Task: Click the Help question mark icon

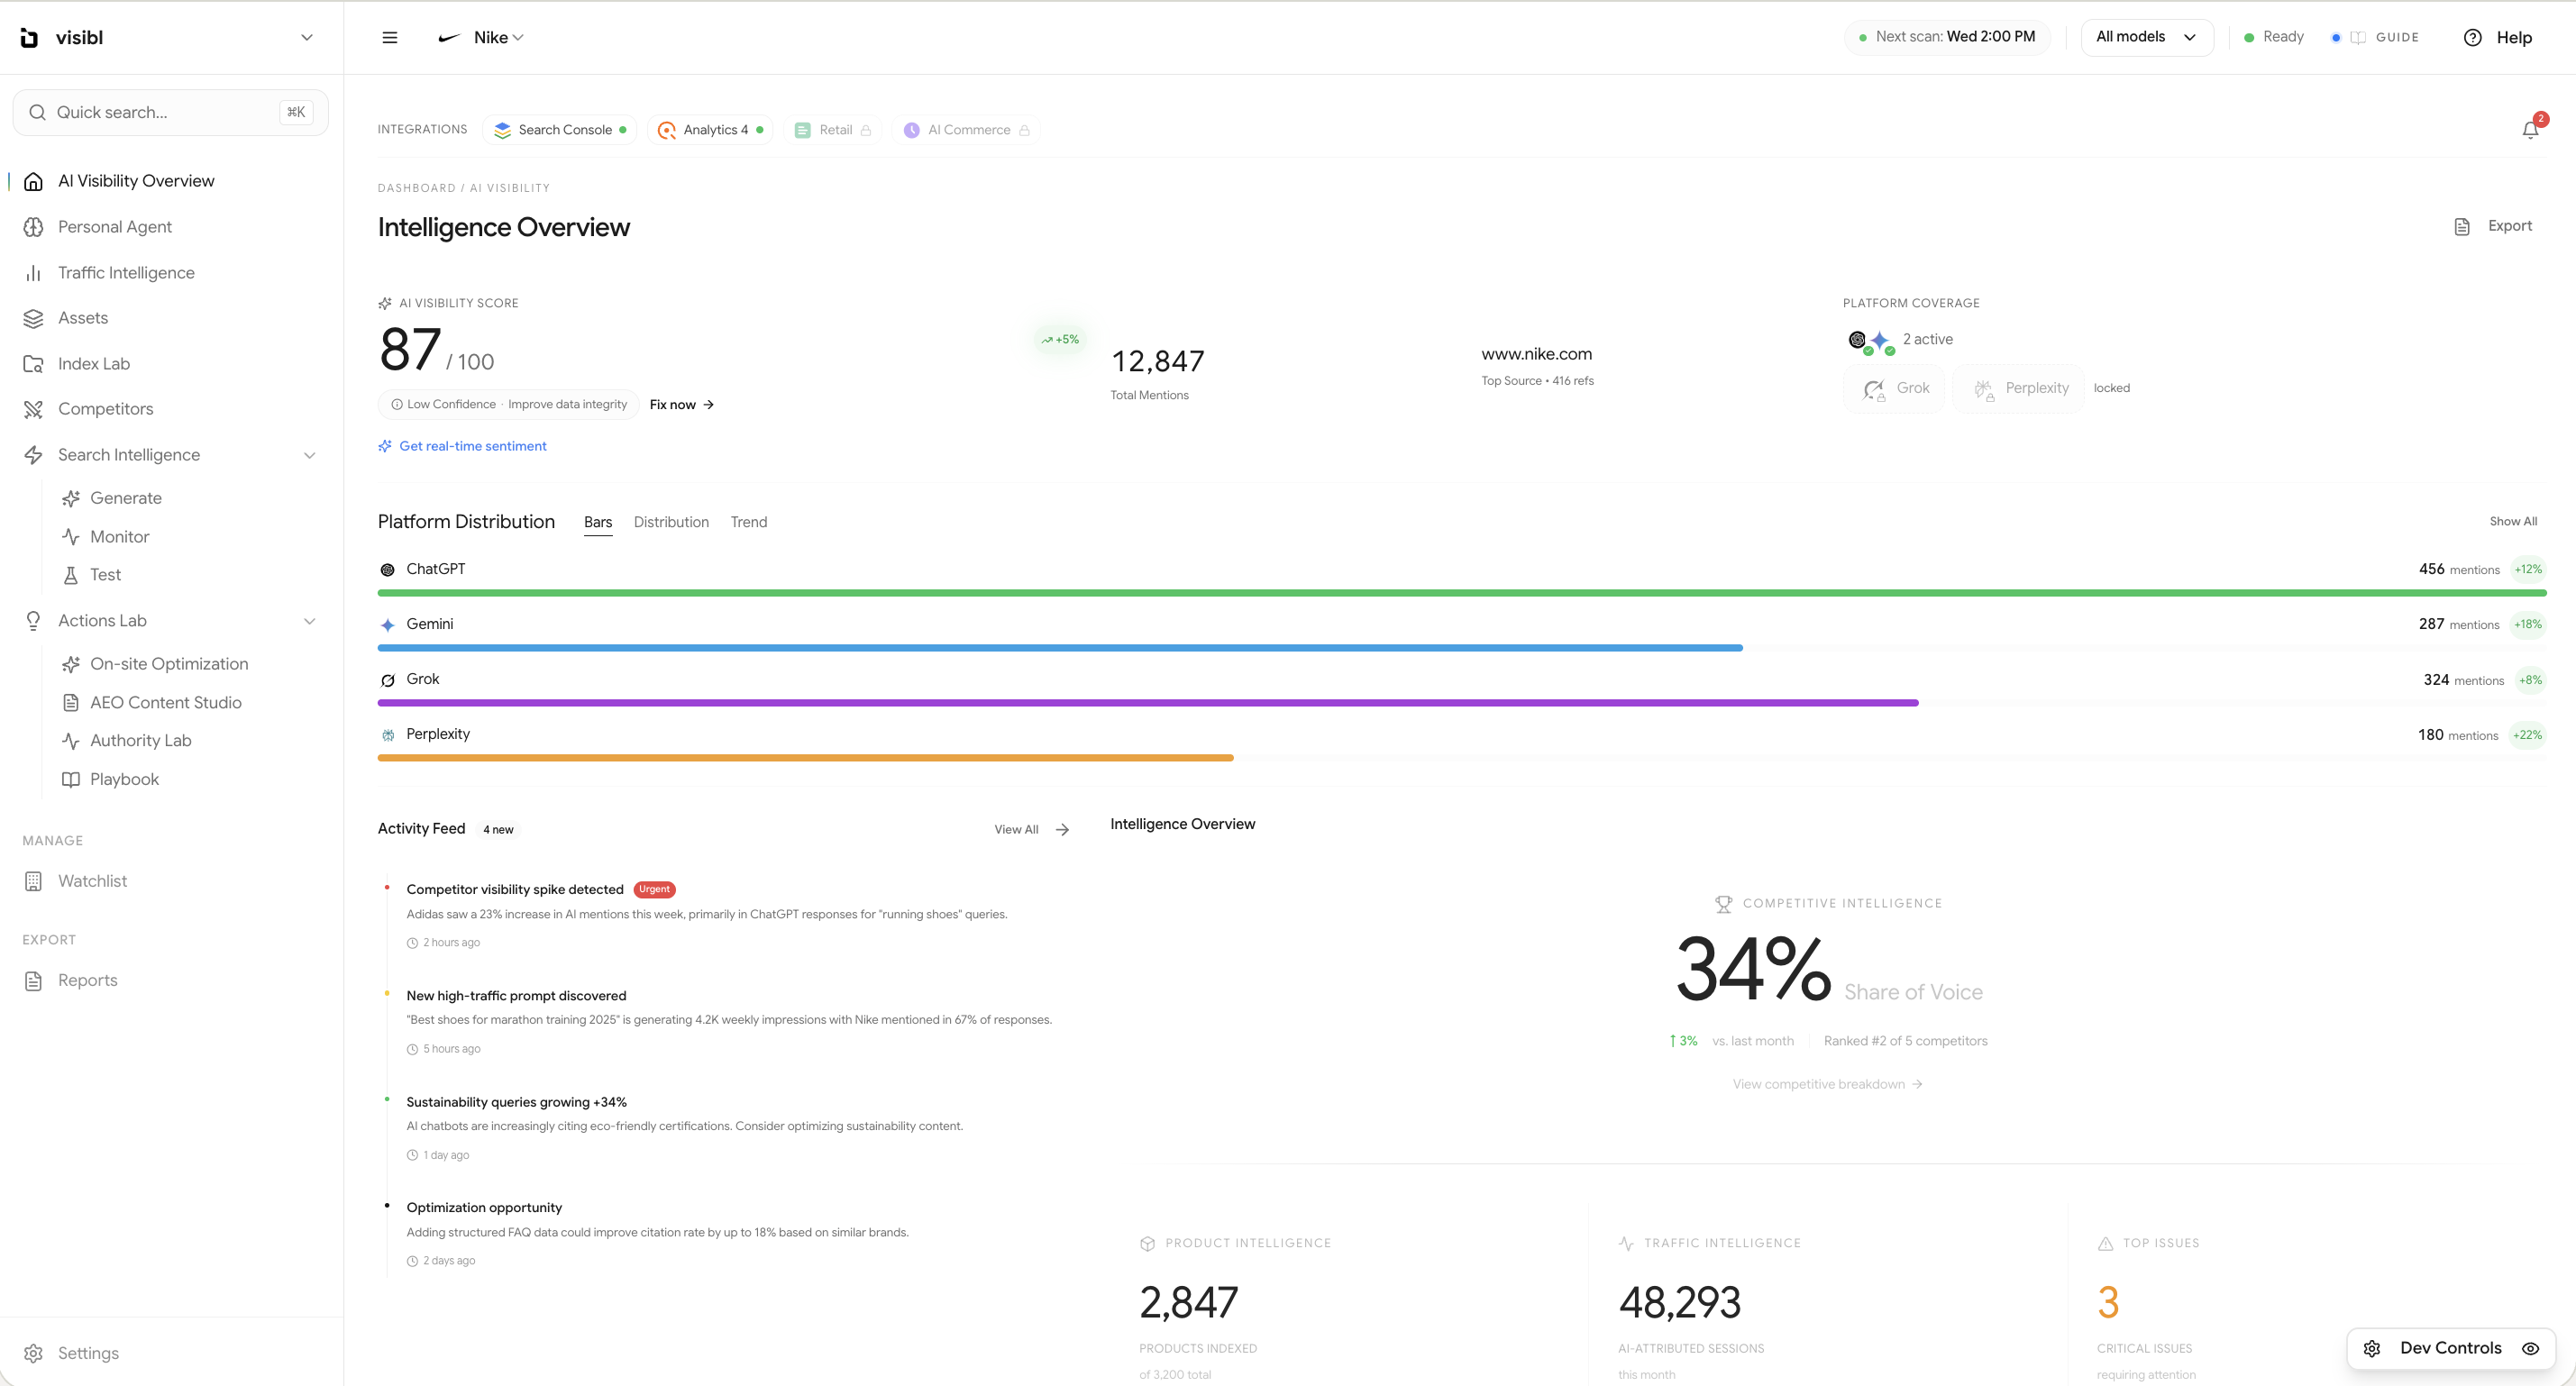Action: point(2472,37)
